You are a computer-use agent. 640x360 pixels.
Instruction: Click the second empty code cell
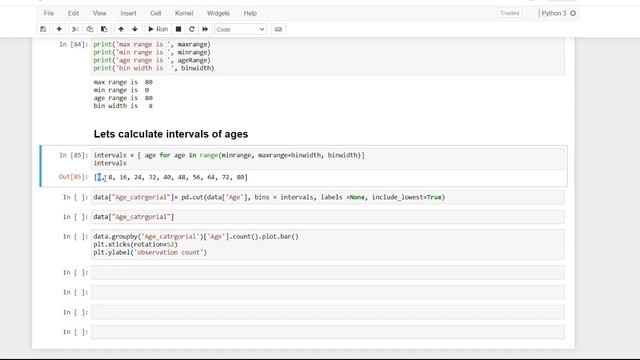328,292
